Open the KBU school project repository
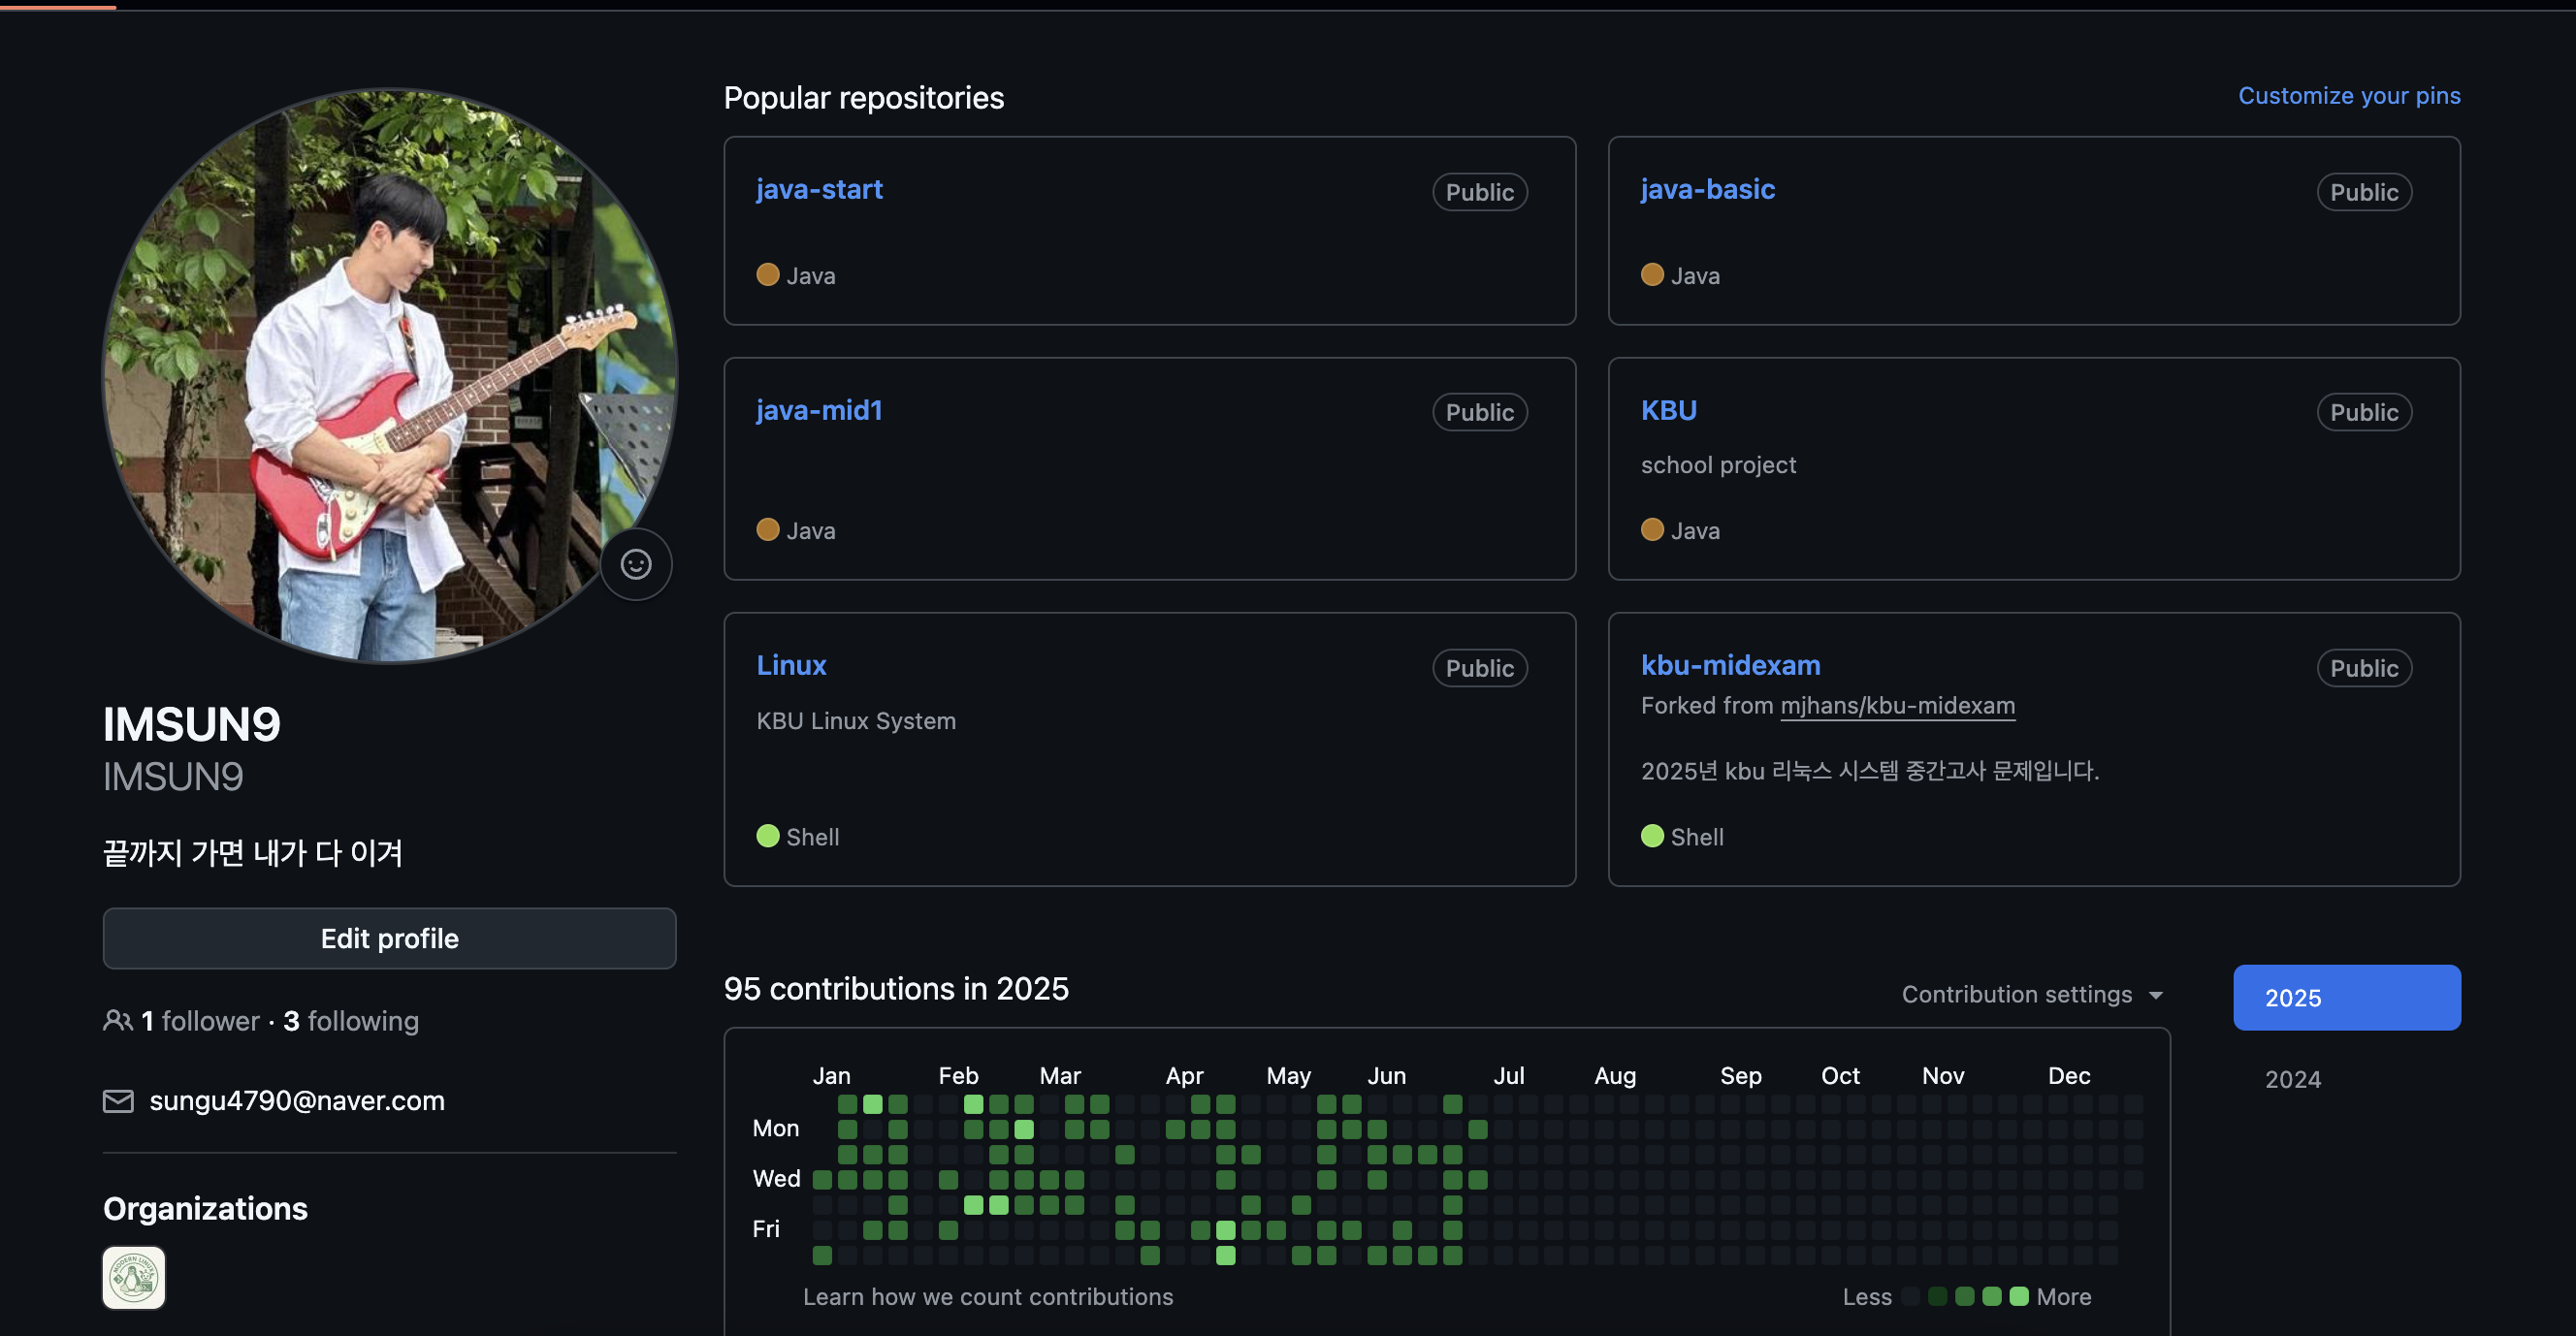Screen dimensions: 2576x1336 coord(1668,410)
